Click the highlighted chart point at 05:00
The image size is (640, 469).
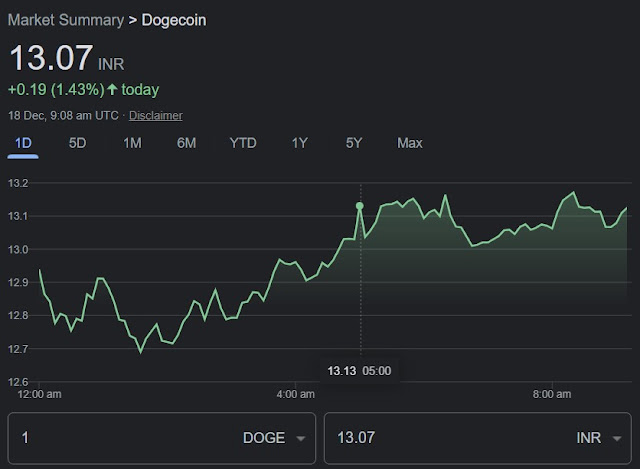pyautogui.click(x=360, y=206)
